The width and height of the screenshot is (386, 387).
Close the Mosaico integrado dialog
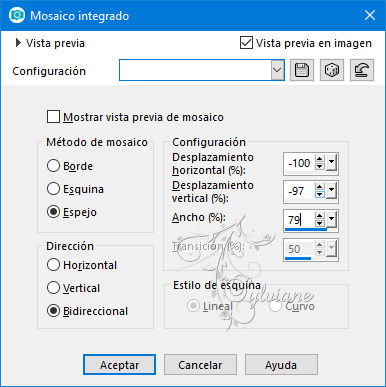370,15
